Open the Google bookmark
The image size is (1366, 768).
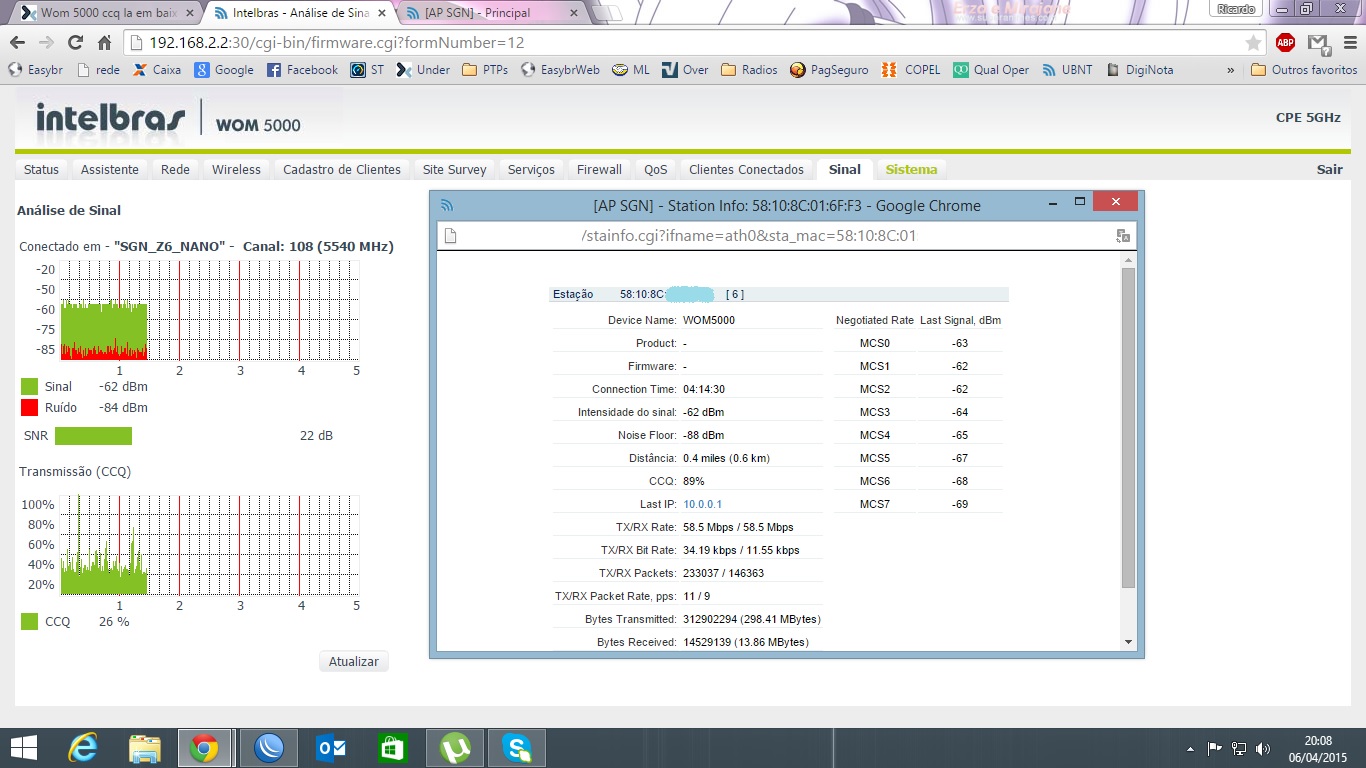pyautogui.click(x=224, y=70)
